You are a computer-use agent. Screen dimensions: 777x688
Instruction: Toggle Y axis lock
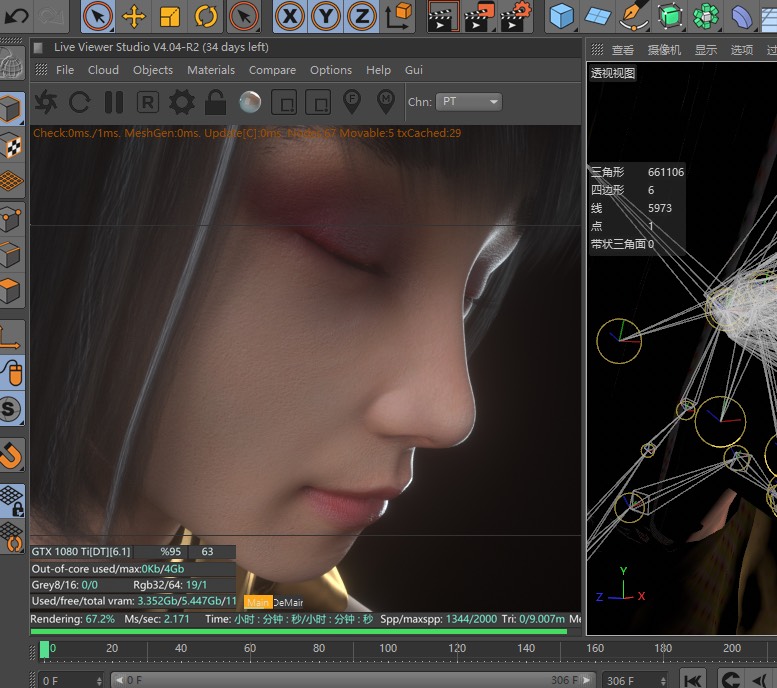[326, 16]
